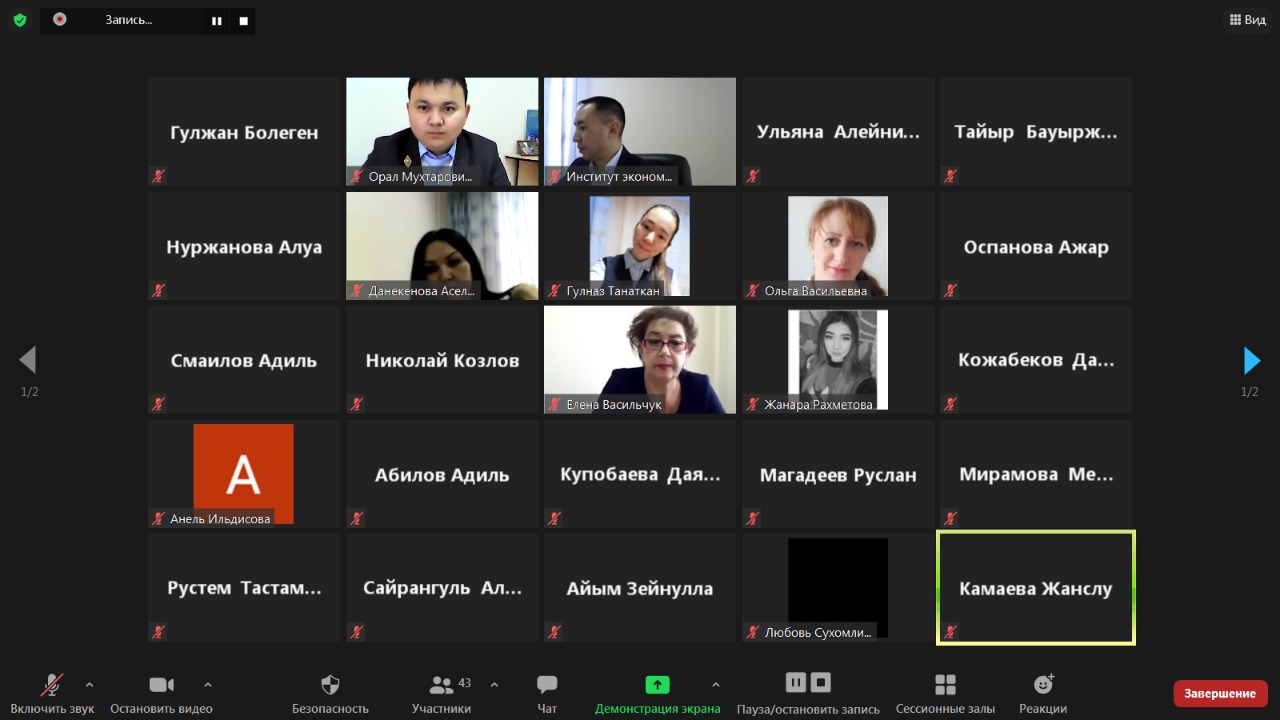Expand the participants options arrow

(494, 685)
